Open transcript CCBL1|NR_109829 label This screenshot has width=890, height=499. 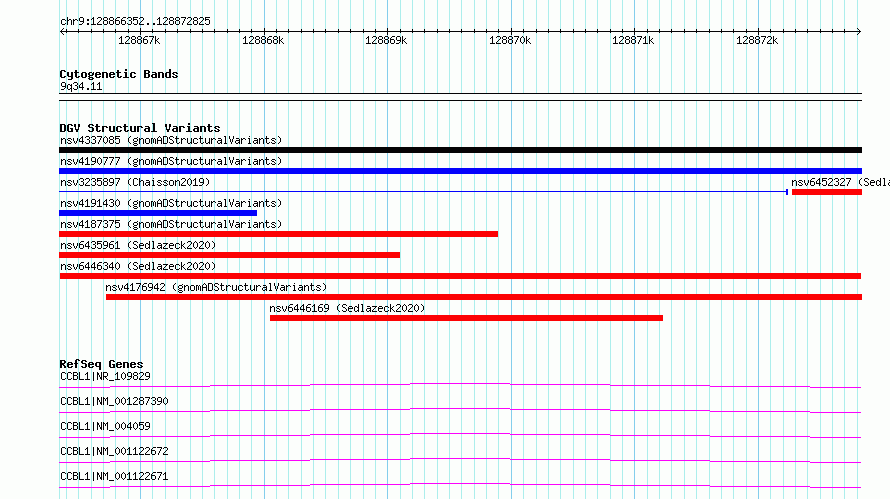tap(105, 376)
